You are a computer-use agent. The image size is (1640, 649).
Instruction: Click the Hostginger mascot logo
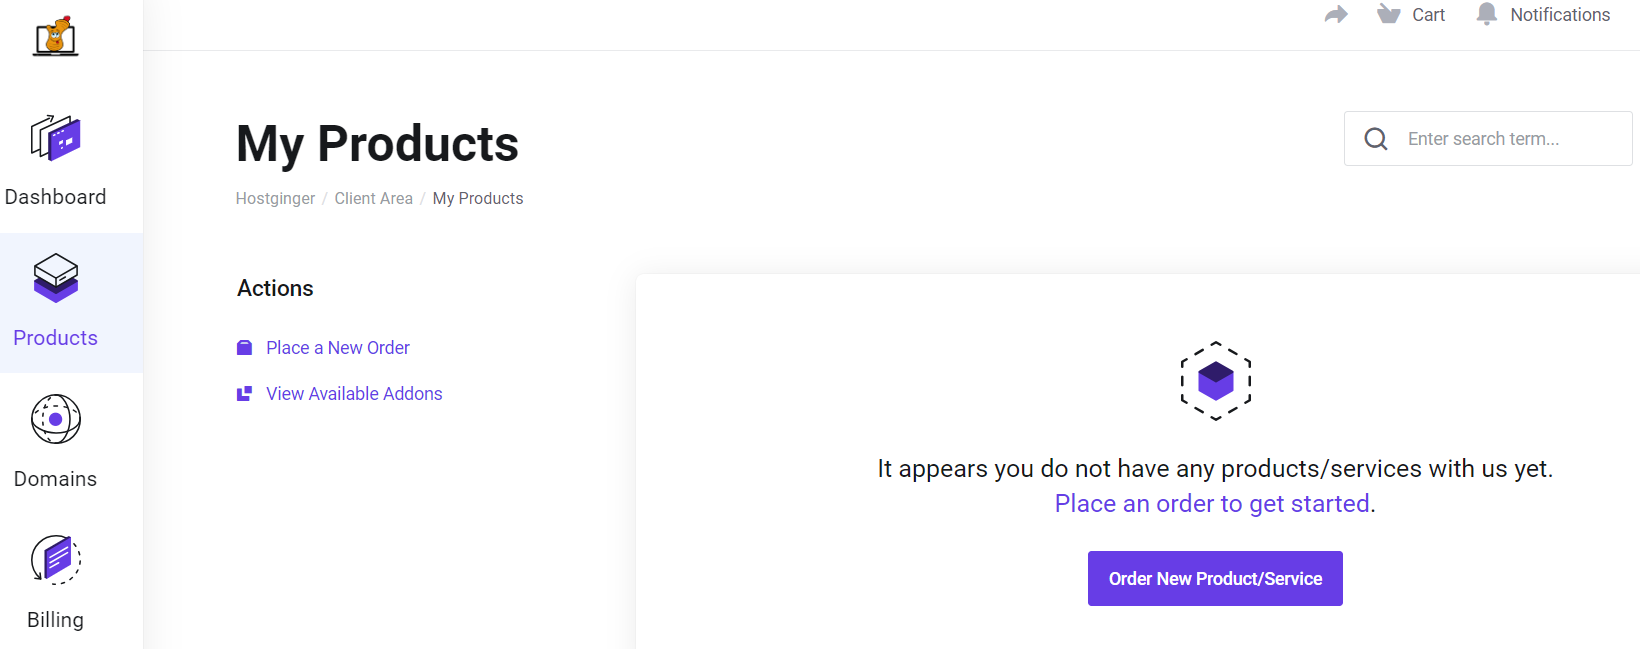55,36
